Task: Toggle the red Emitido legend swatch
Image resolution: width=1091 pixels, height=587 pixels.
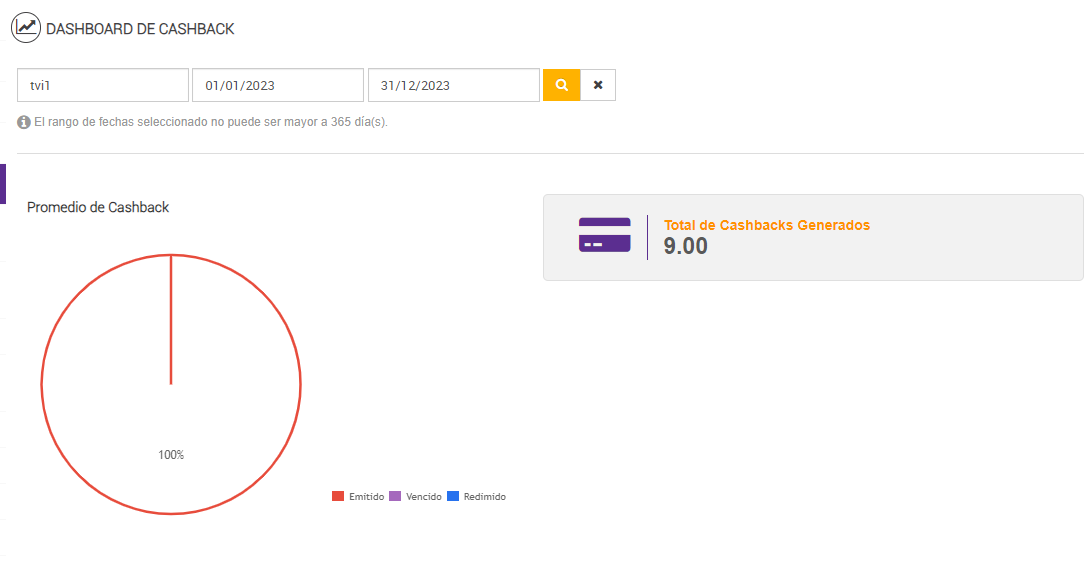Action: 338,497
